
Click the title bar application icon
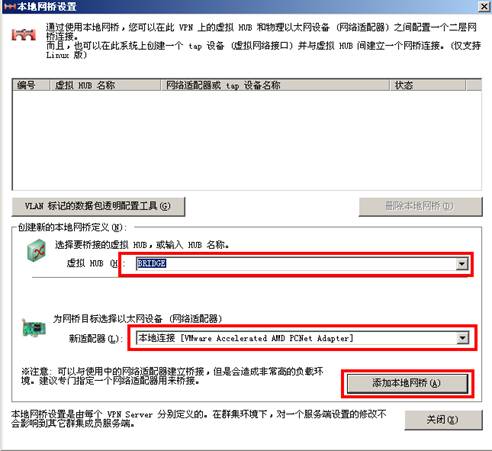pos(9,7)
